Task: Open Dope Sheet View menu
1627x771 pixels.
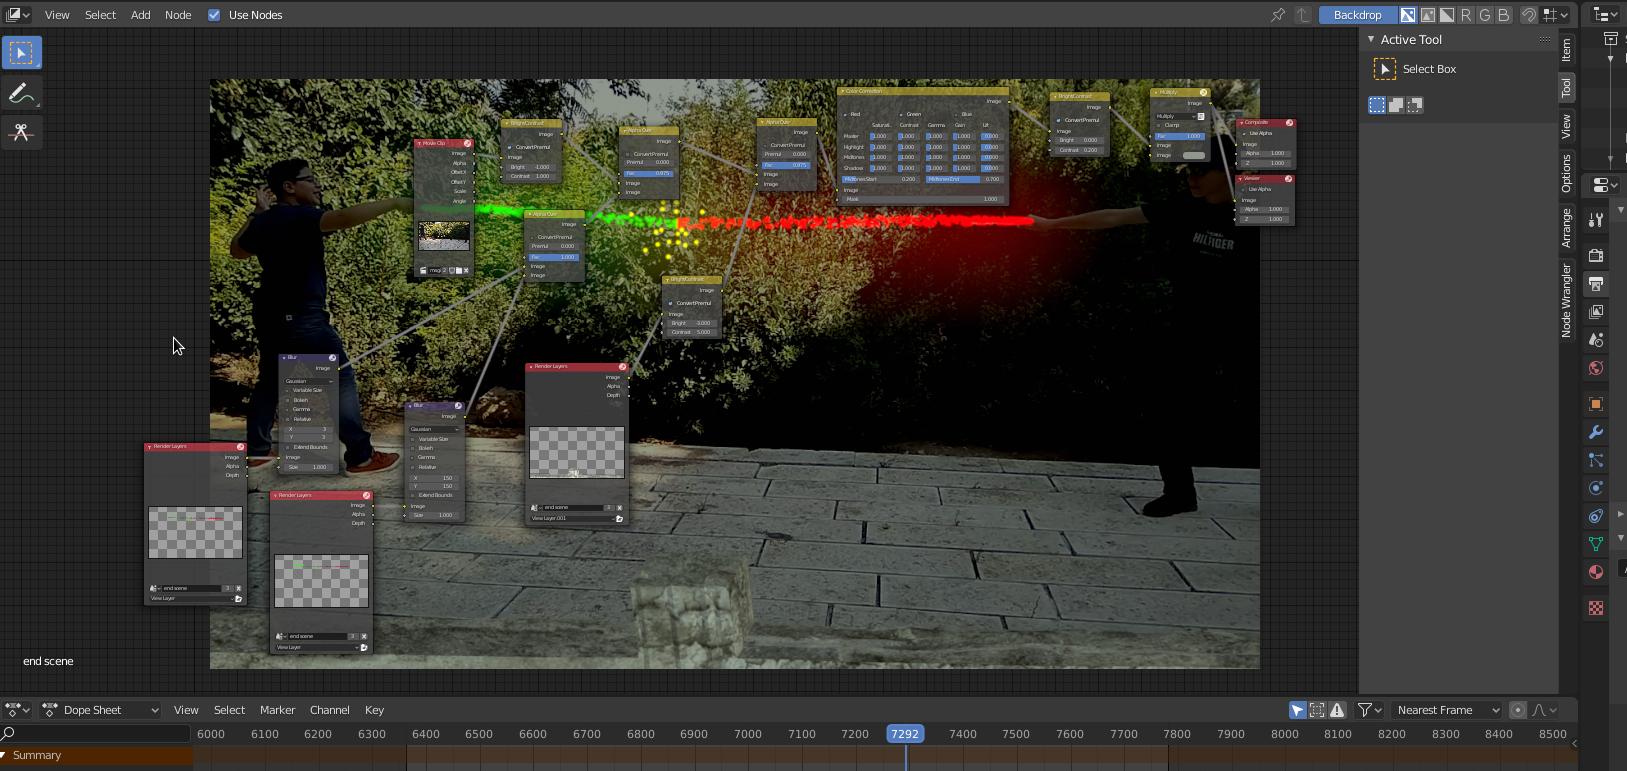Action: click(186, 710)
